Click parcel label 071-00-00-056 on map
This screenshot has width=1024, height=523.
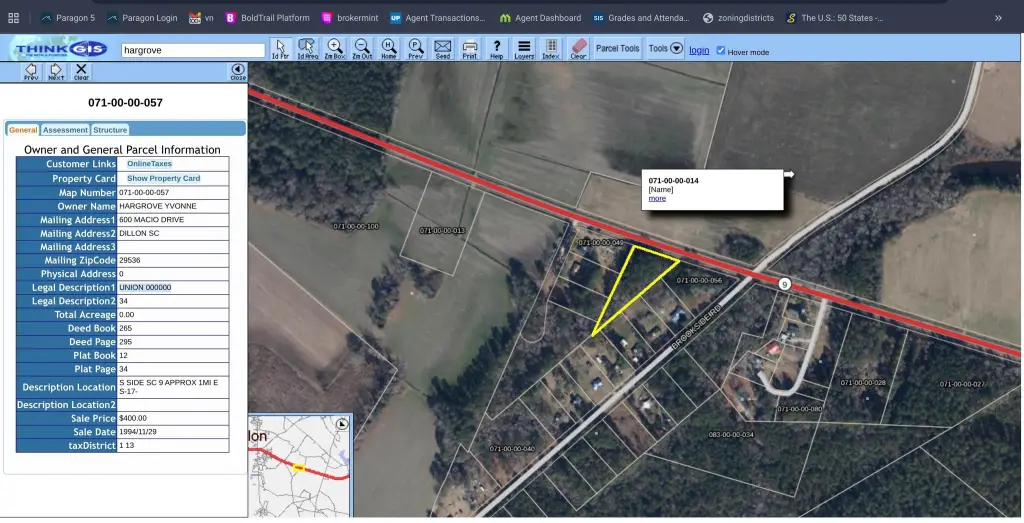699,280
